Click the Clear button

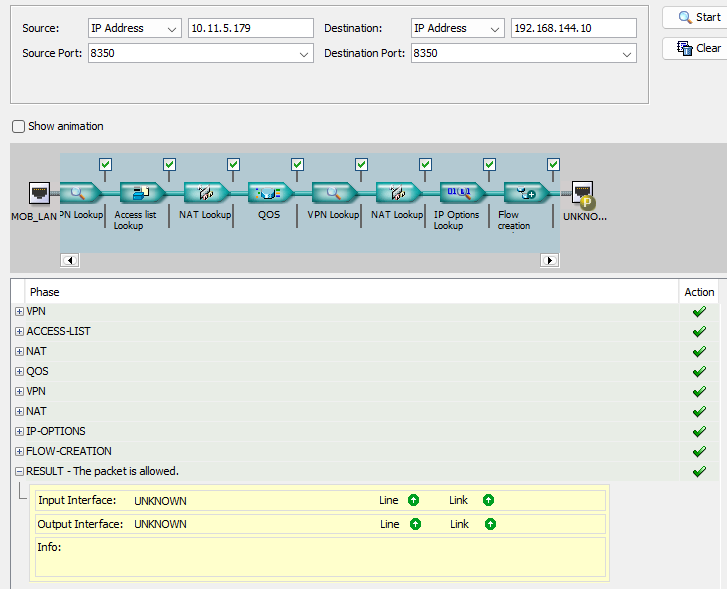[698, 48]
